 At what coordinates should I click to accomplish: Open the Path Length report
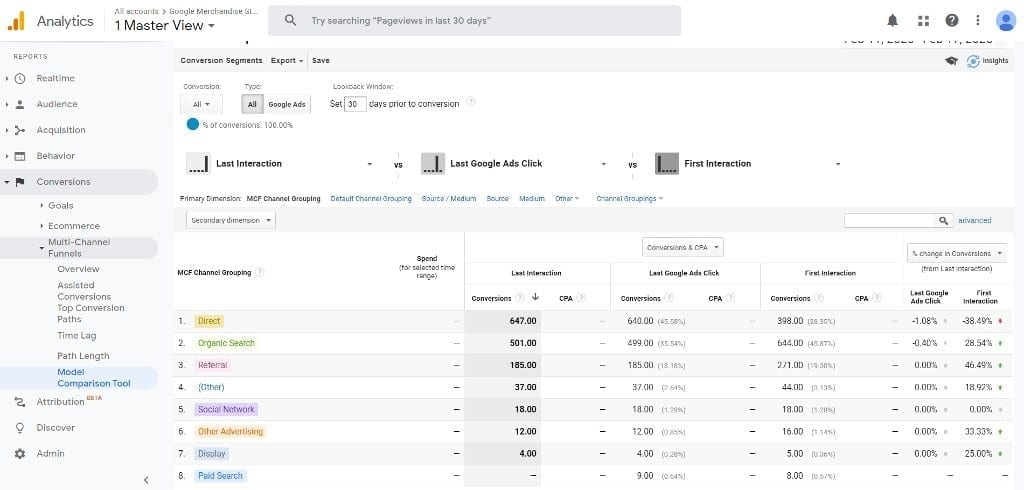coord(83,356)
